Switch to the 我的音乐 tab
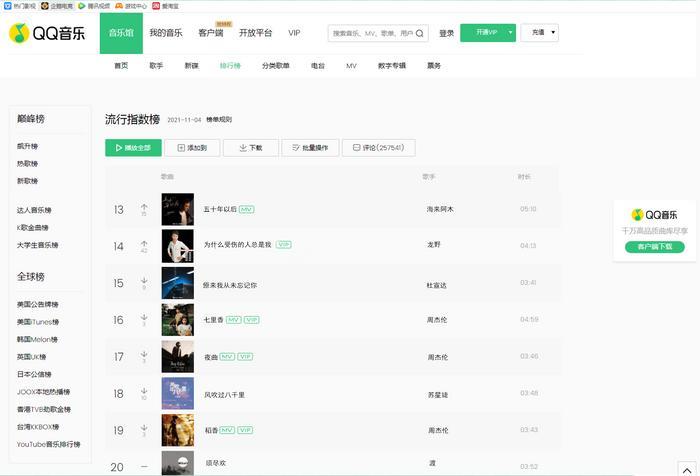 [166, 33]
